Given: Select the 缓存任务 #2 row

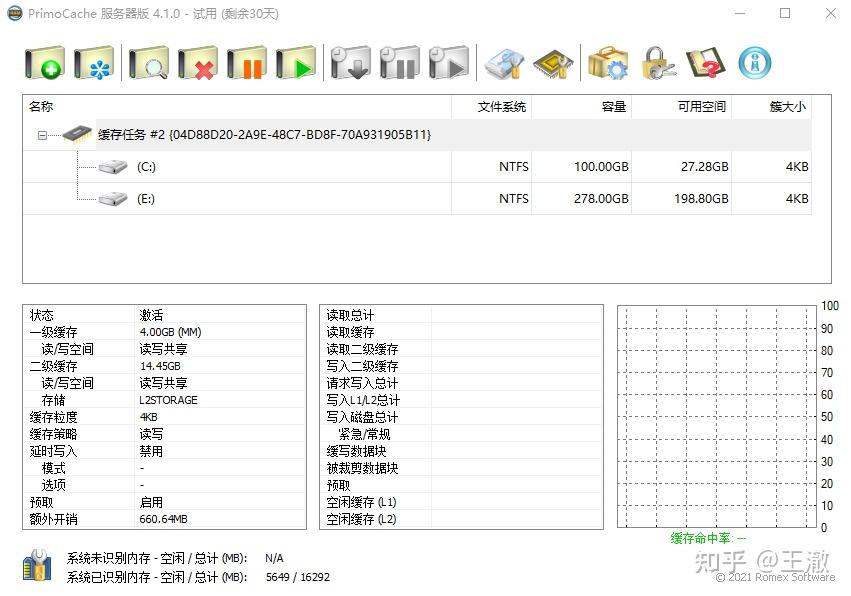Looking at the screenshot, I should click(417, 135).
